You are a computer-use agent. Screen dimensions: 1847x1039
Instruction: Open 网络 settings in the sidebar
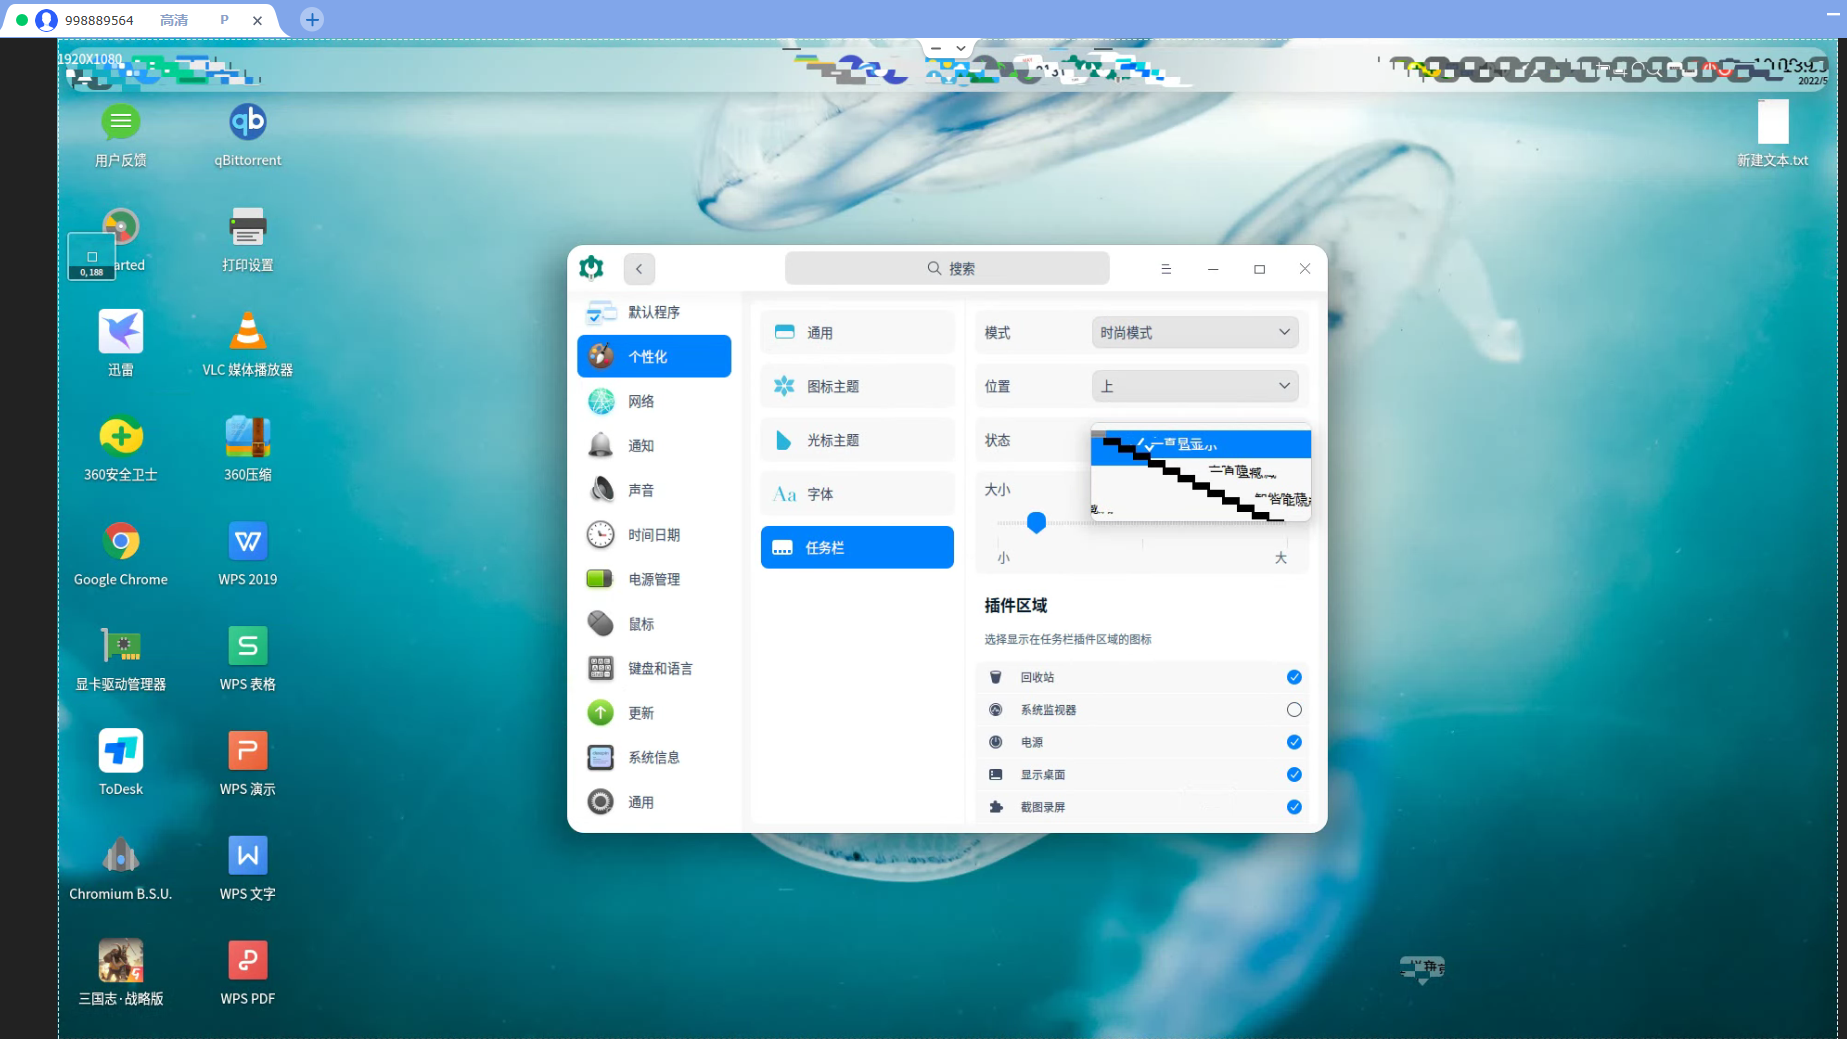[x=654, y=401]
